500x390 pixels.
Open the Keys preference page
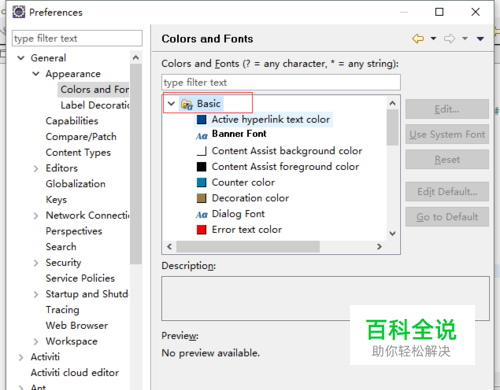click(56, 200)
